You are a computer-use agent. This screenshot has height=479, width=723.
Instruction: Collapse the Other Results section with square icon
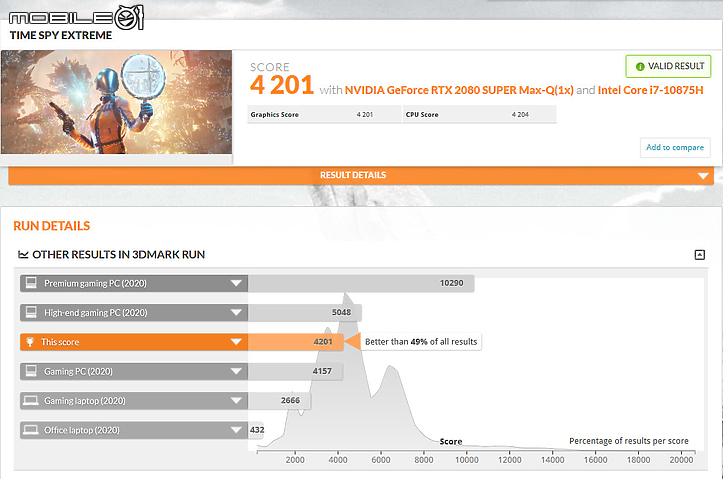(x=699, y=254)
